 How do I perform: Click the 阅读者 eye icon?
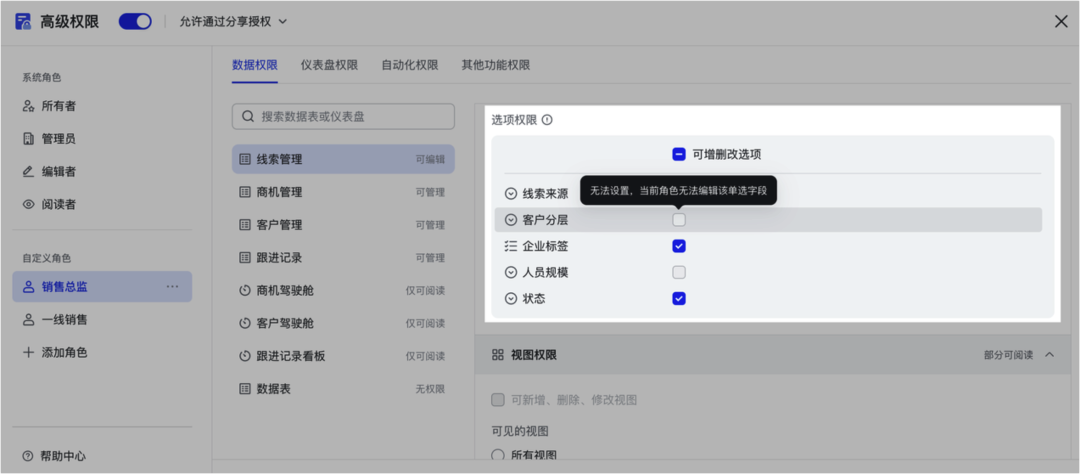tap(28, 204)
